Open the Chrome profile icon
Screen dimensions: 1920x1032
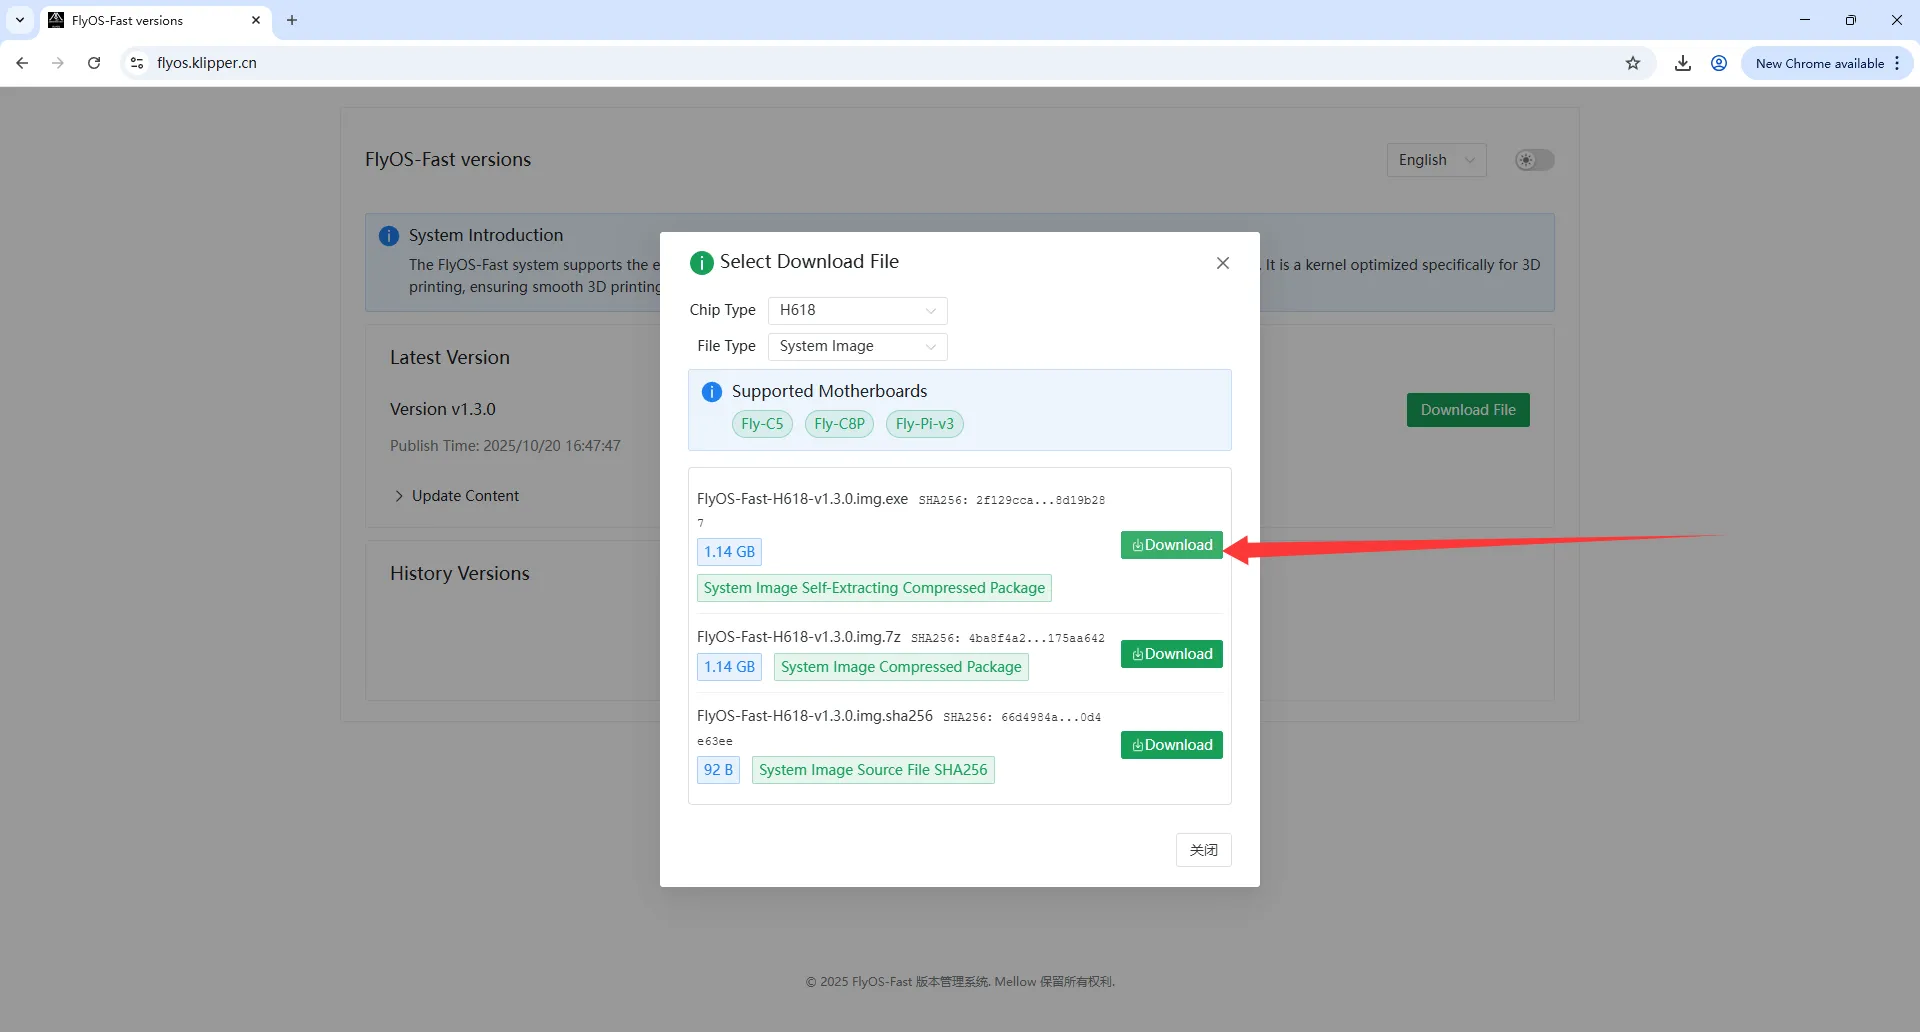click(1719, 63)
